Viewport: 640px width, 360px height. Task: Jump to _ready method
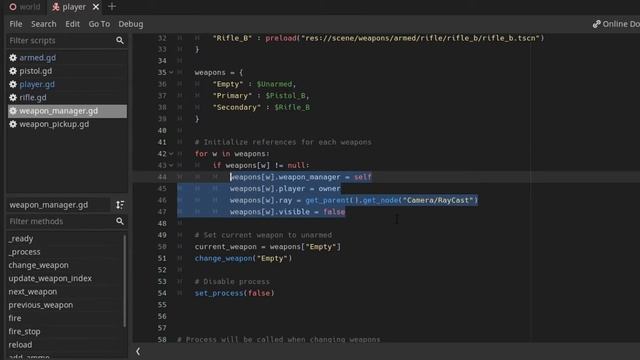click(20, 238)
